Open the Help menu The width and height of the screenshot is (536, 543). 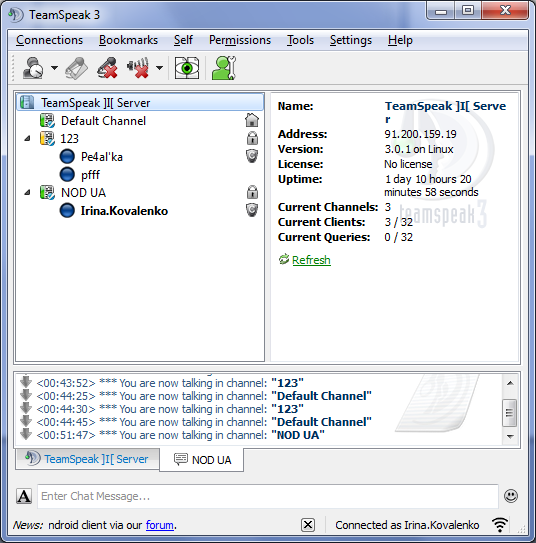(400, 40)
